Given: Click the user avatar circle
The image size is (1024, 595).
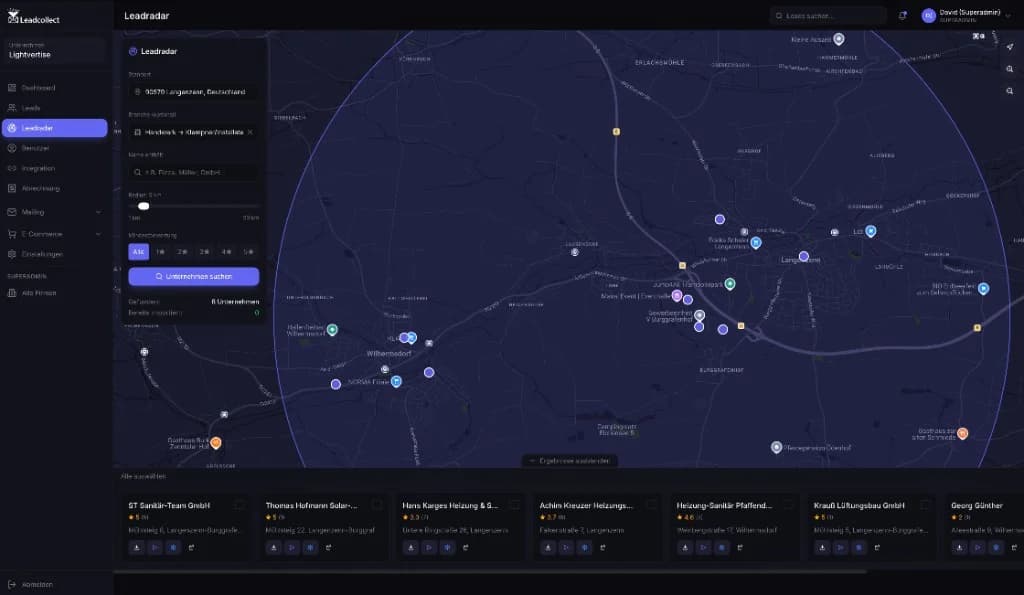Looking at the screenshot, I should 928,16.
